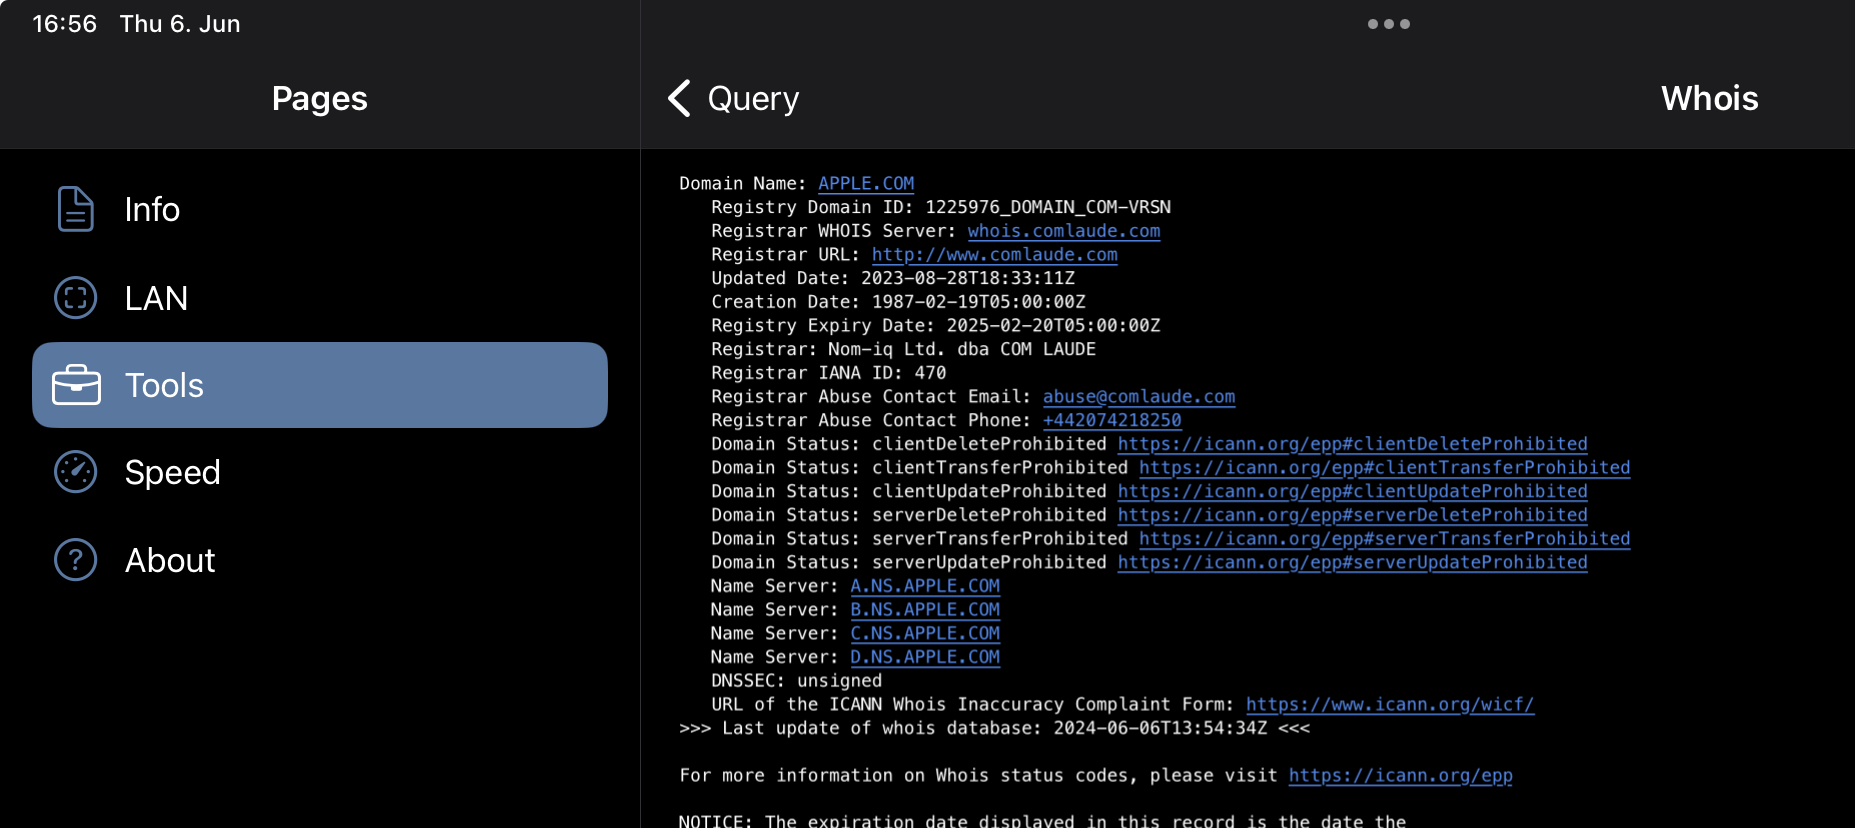Viewport: 1855px width, 828px height.
Task: Select the 'Updated Date: 2023-08-28T18:33:11Z' line
Action: [893, 278]
